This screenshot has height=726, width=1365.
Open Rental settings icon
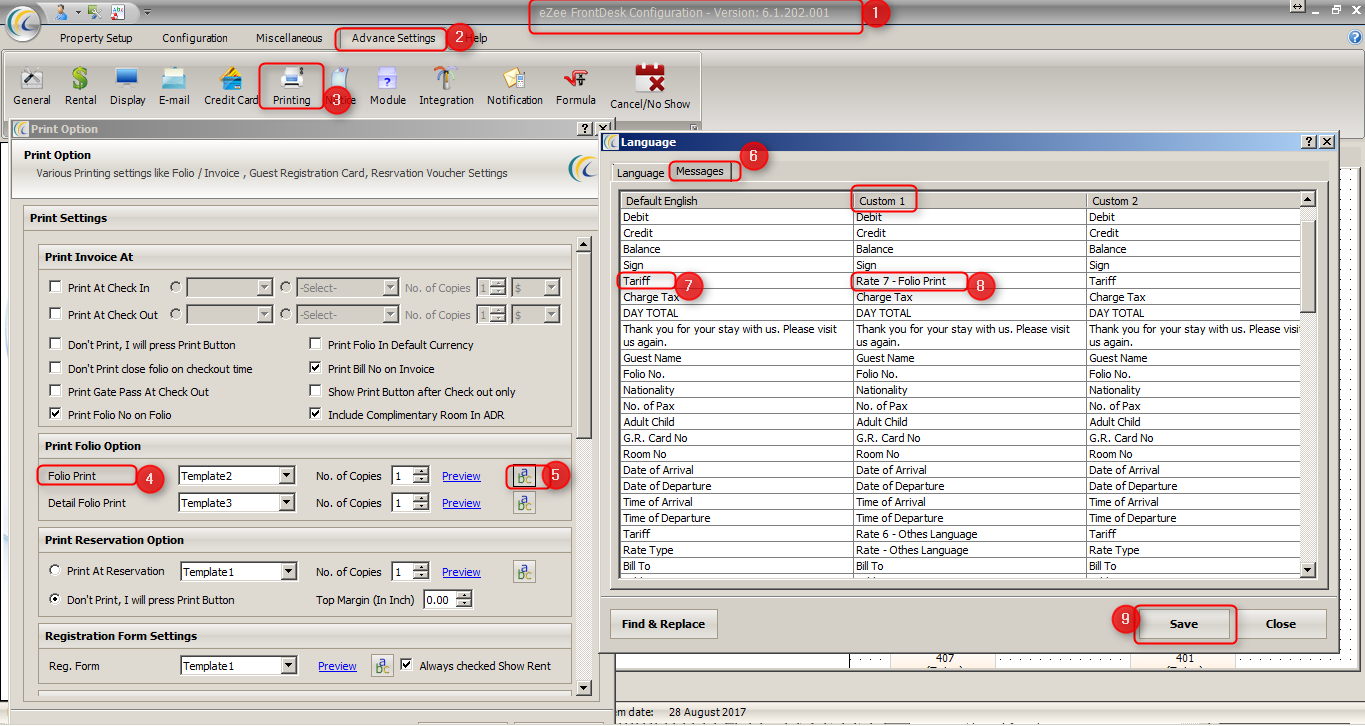point(80,86)
